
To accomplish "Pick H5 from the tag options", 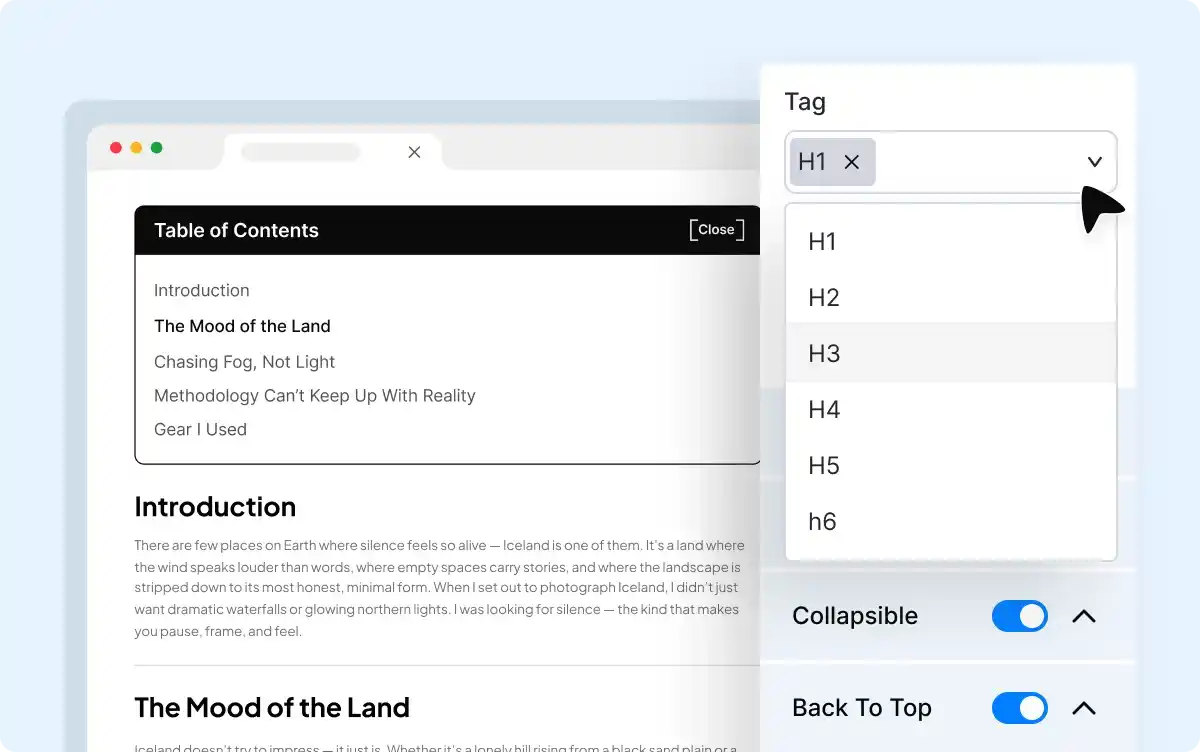I will [x=824, y=465].
